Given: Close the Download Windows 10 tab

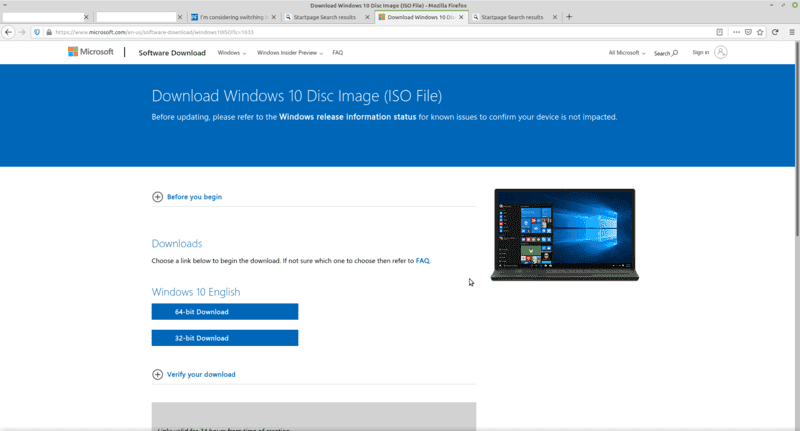Looking at the screenshot, I should [x=461, y=17].
